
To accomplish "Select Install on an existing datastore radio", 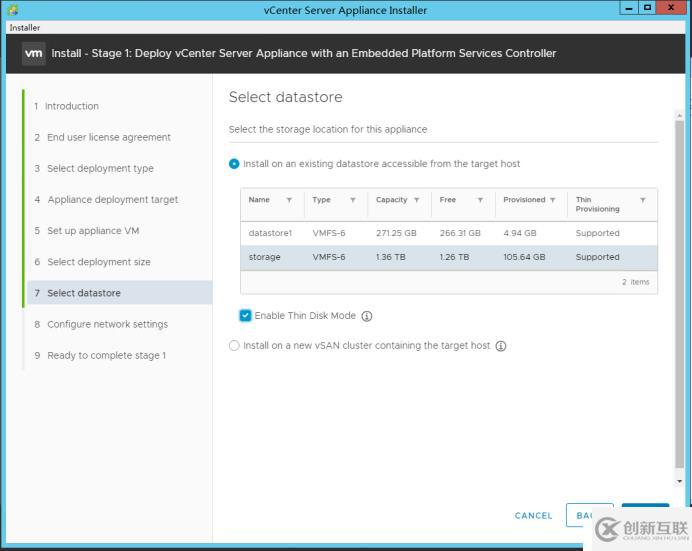I will [234, 164].
